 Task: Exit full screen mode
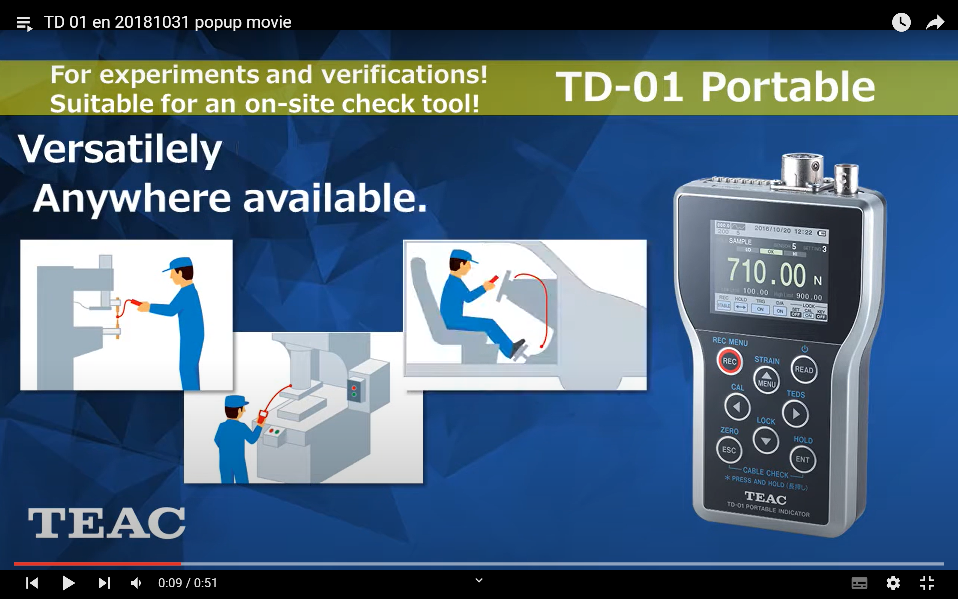pyautogui.click(x=927, y=583)
